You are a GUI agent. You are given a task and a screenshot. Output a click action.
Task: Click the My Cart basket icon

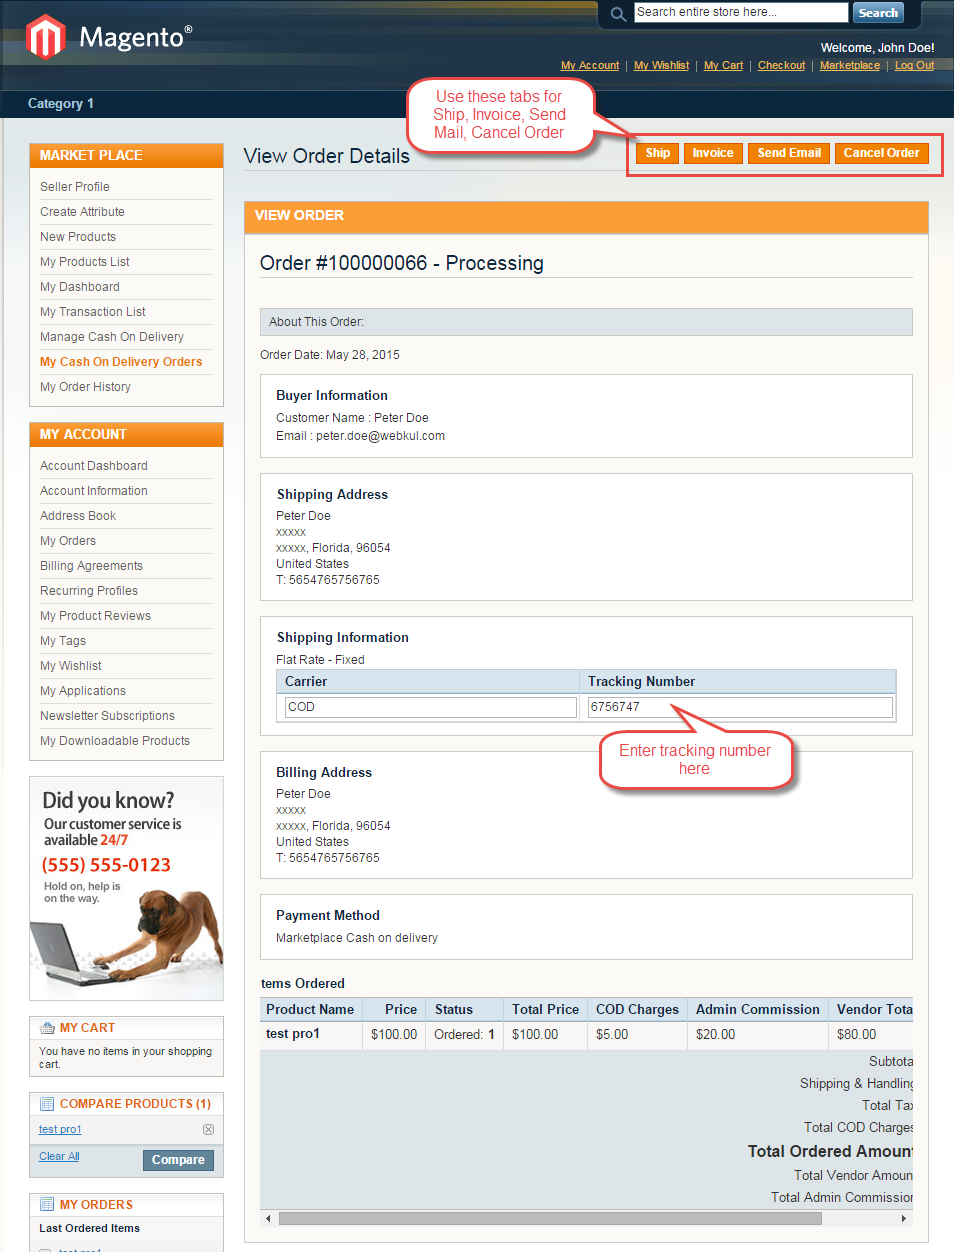(47, 1028)
